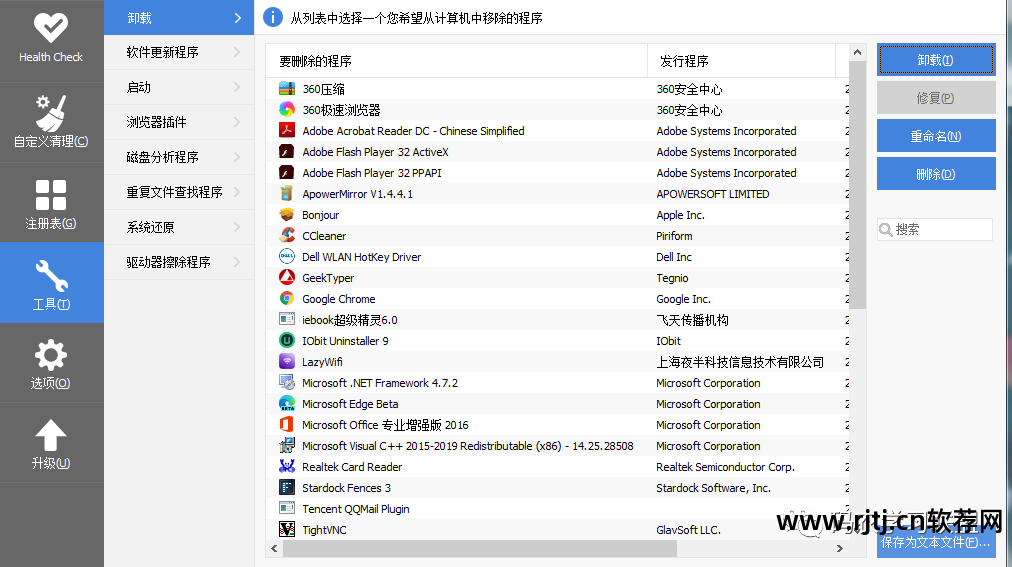Click the 360极速浏览器 icon
This screenshot has height=567, width=1012.
[x=287, y=110]
